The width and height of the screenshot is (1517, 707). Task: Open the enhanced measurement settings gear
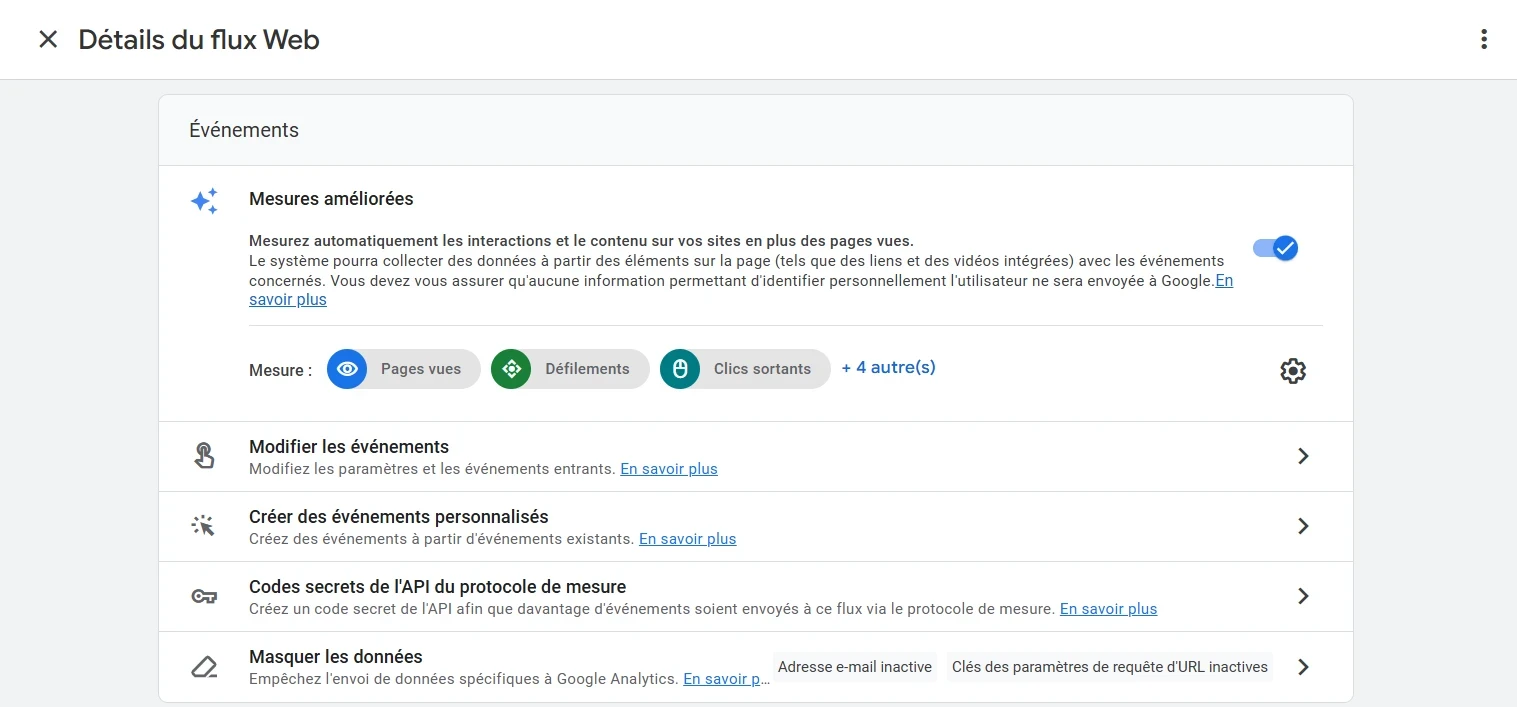[1292, 370]
